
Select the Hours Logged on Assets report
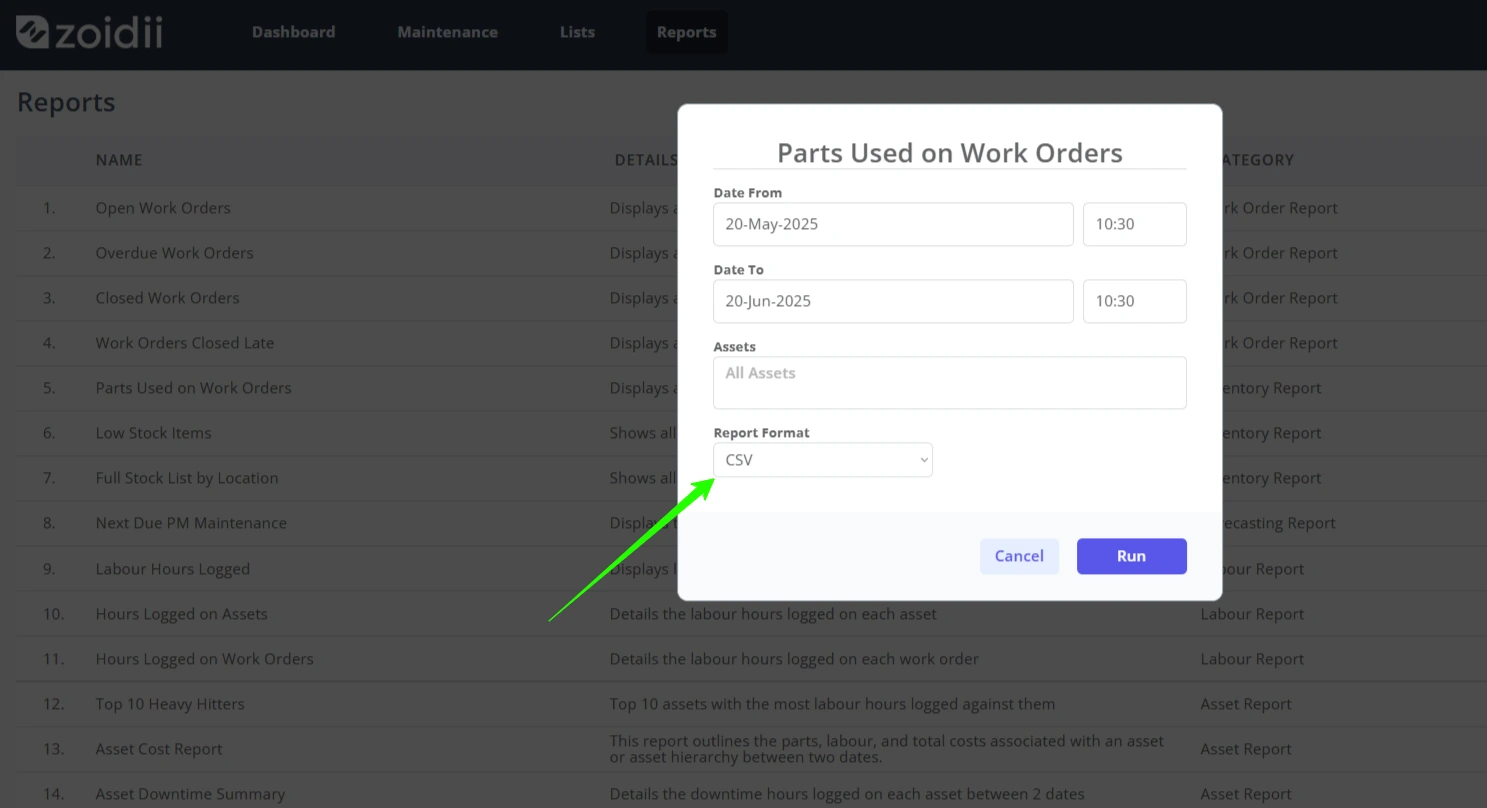pyautogui.click(x=181, y=614)
